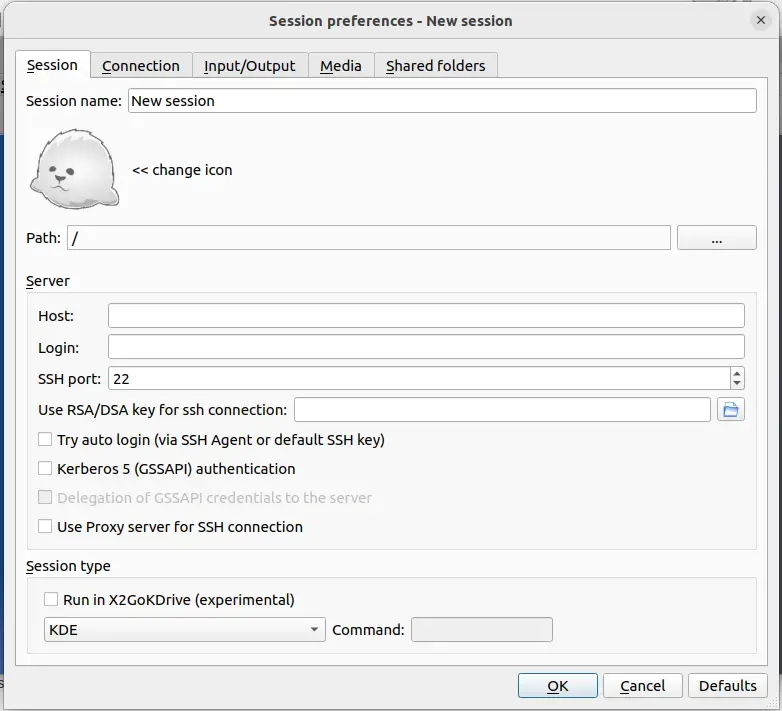Viewport: 782px width, 711px height.
Task: Restore settings with the Defaults button
Action: pyautogui.click(x=728, y=686)
